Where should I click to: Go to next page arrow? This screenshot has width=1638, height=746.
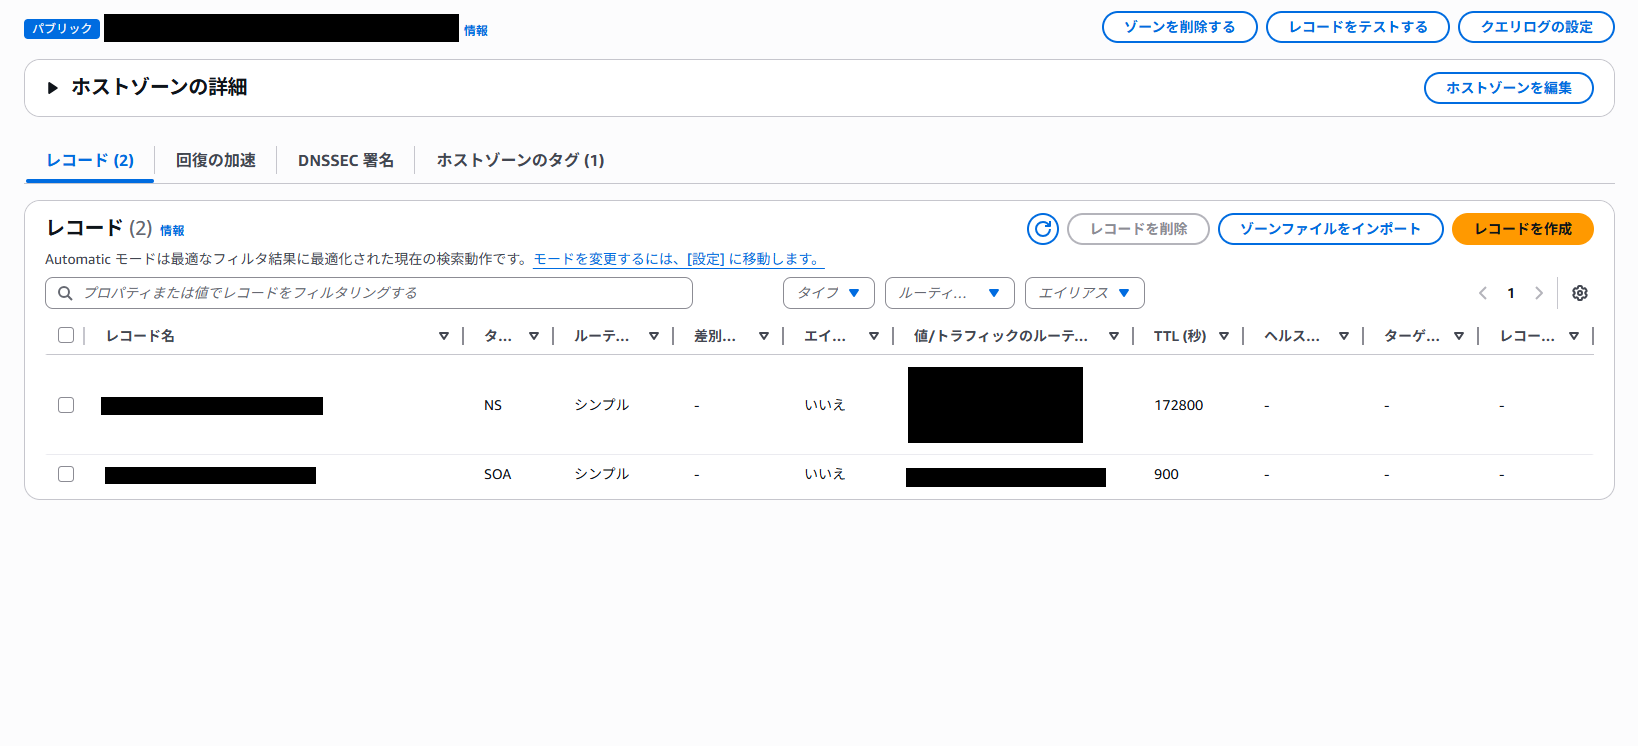pos(1539,293)
